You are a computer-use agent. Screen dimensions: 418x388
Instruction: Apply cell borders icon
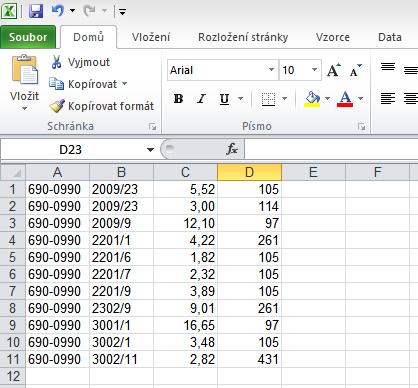268,99
